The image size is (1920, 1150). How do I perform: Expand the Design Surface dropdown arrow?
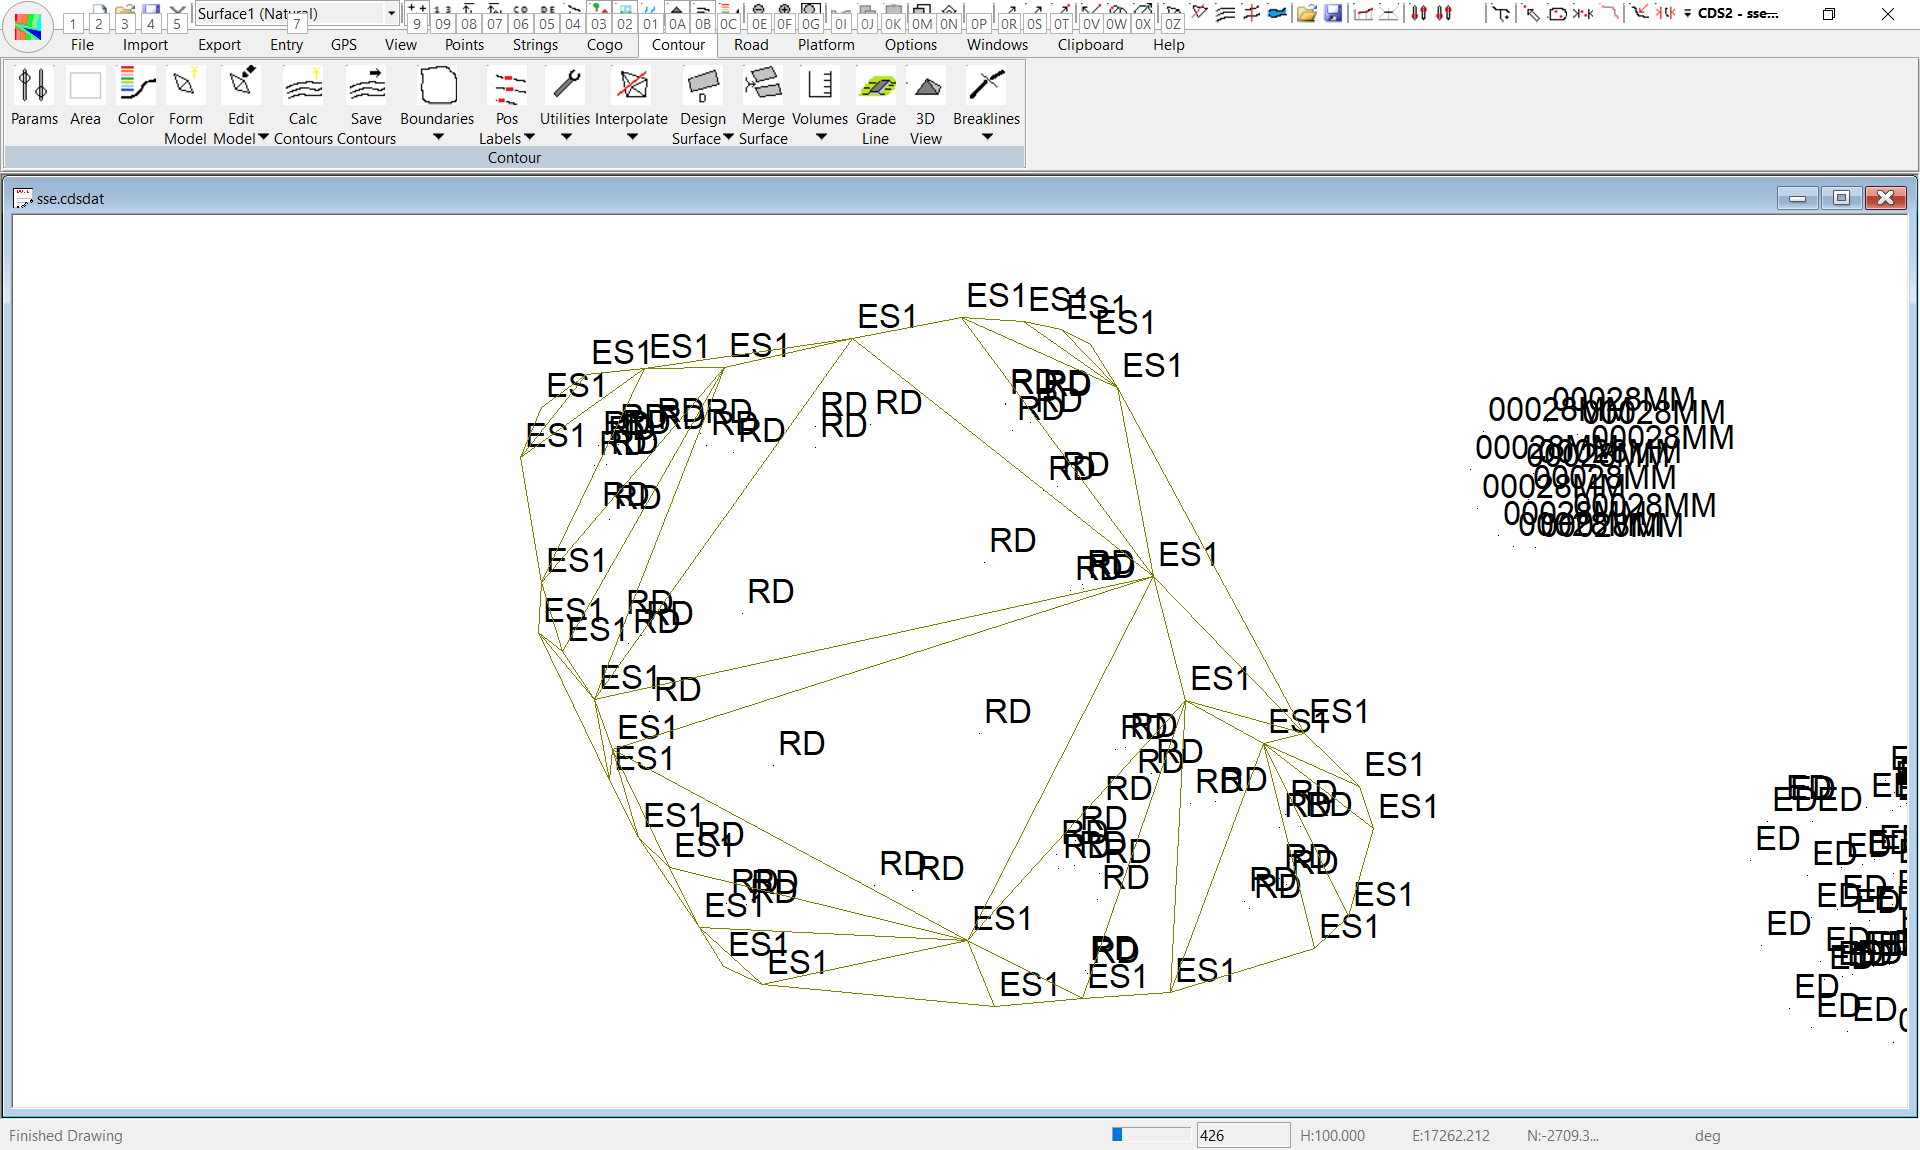click(728, 138)
